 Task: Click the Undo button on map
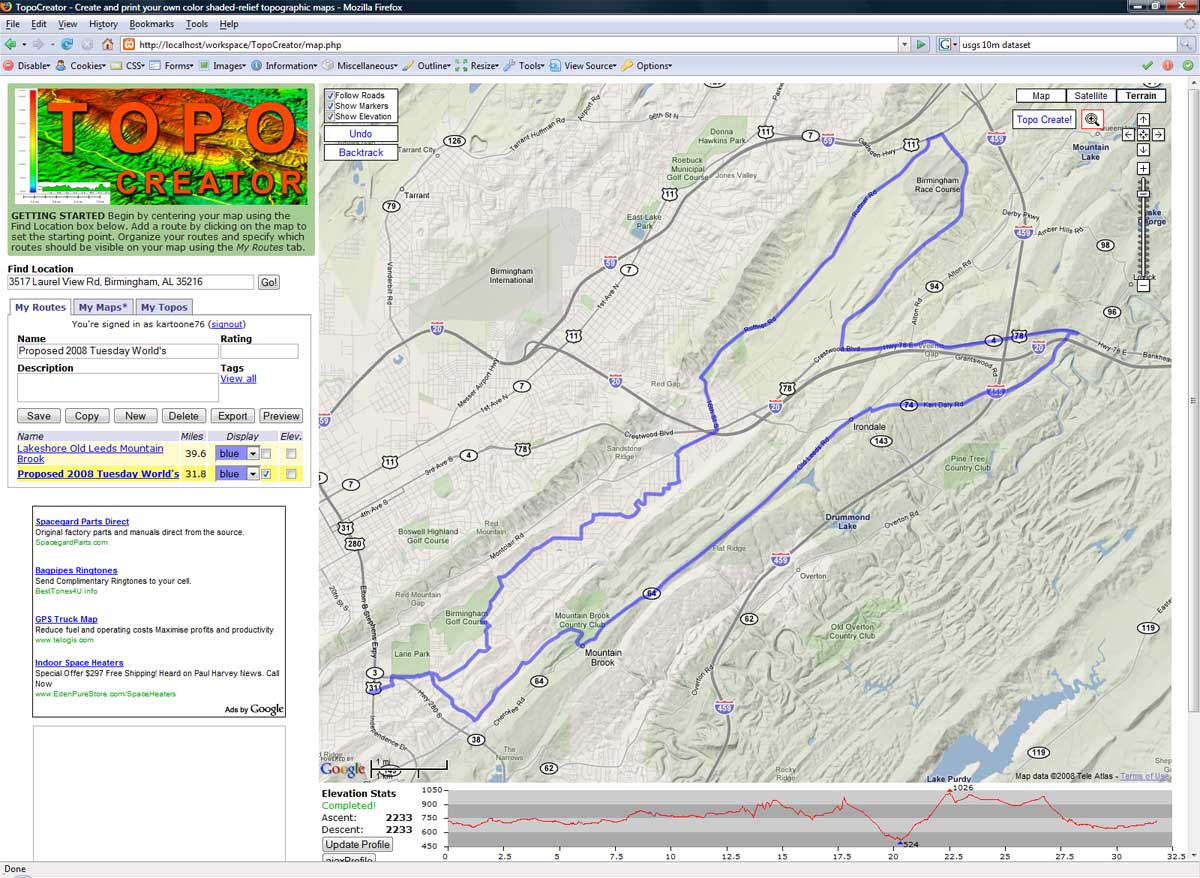click(361, 134)
